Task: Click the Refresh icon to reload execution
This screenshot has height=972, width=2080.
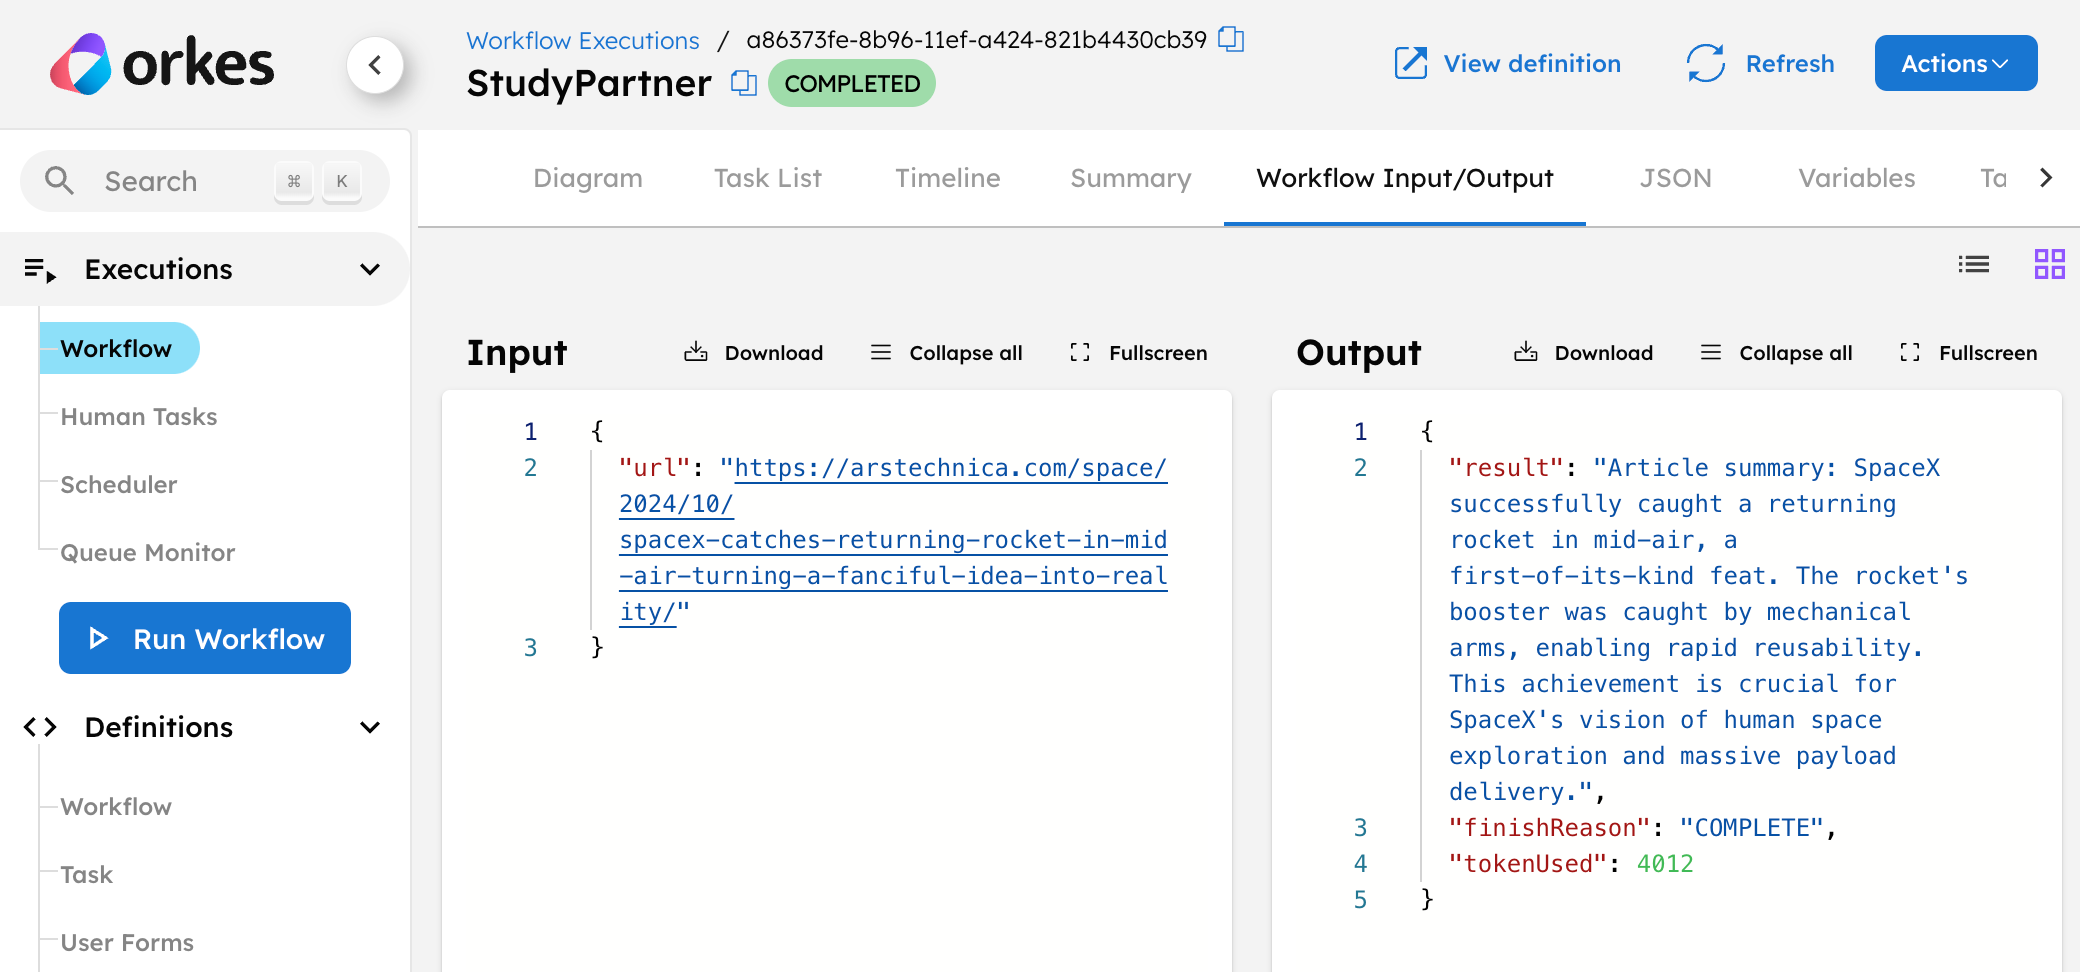Action: (1705, 62)
